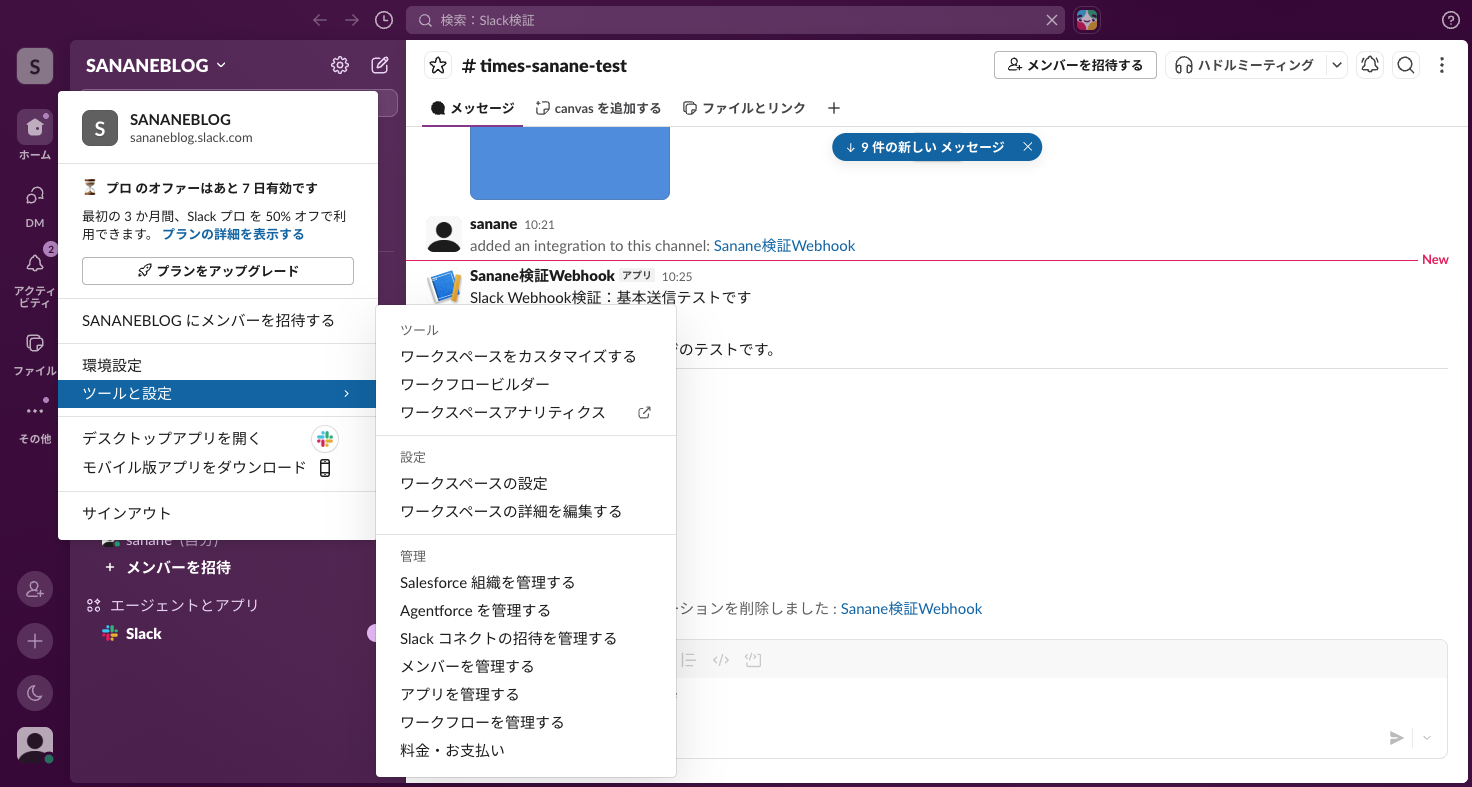
Task: Select SANANEBLOG にメンバーを招待する
Action: pos(218,321)
